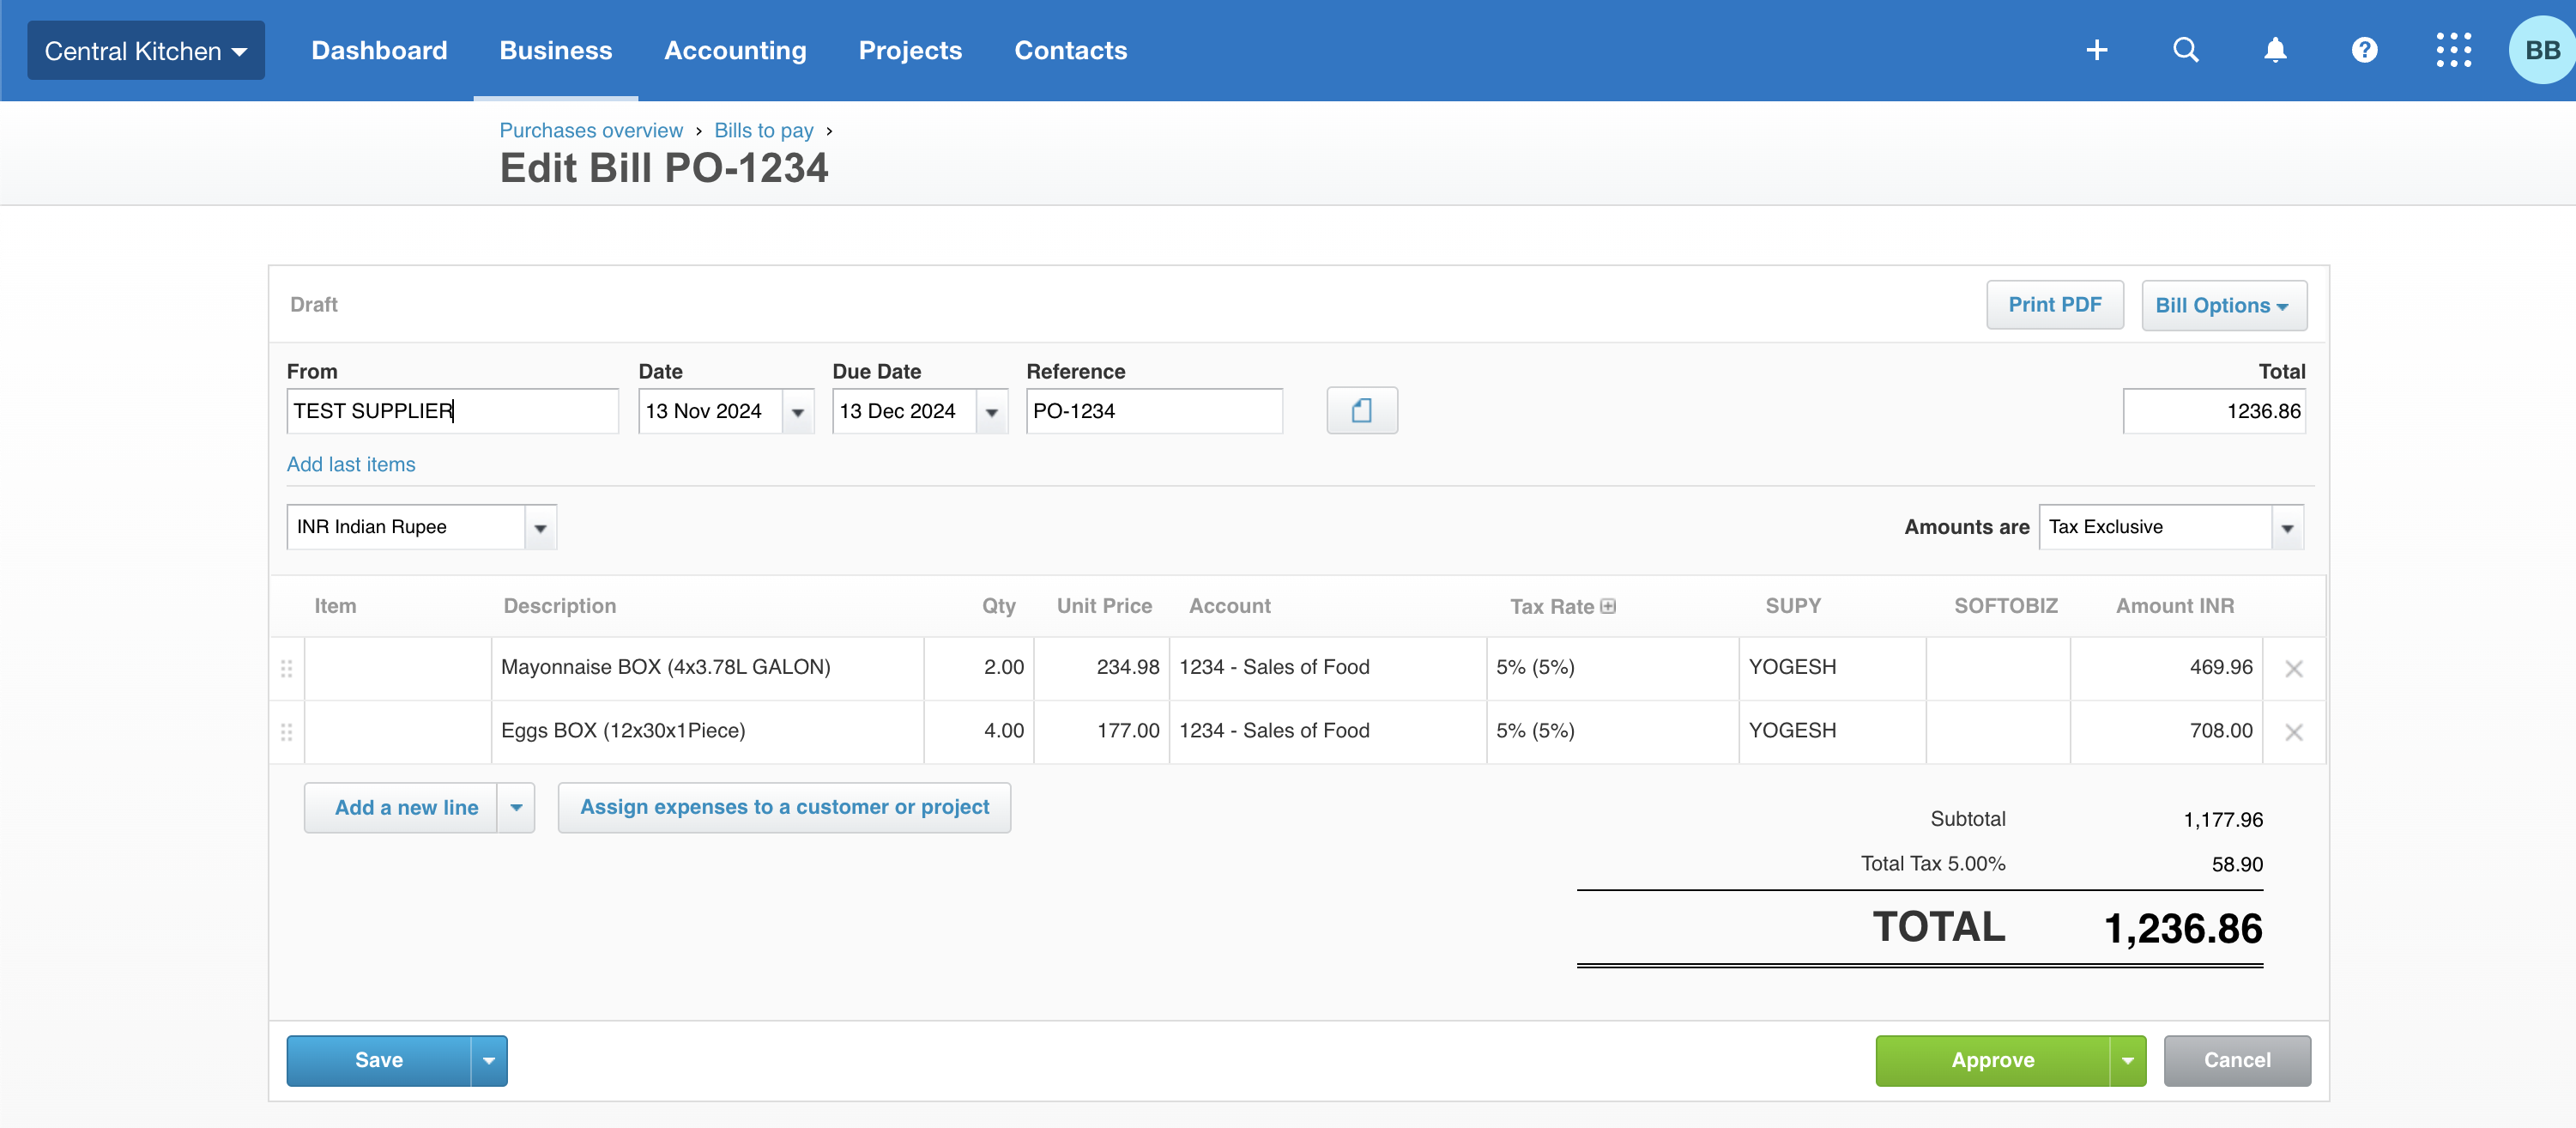
Task: Click the plus create-new icon
Action: pyautogui.click(x=2096, y=50)
